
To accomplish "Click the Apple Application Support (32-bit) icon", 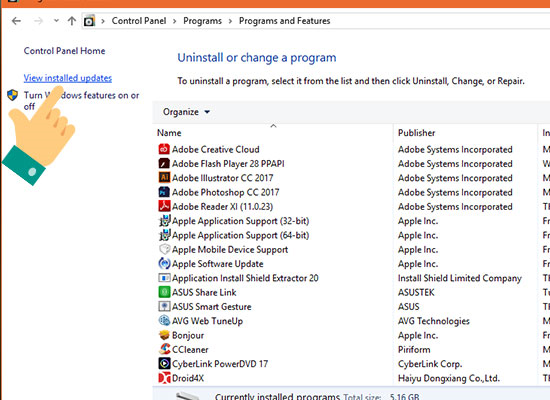I will point(164,221).
